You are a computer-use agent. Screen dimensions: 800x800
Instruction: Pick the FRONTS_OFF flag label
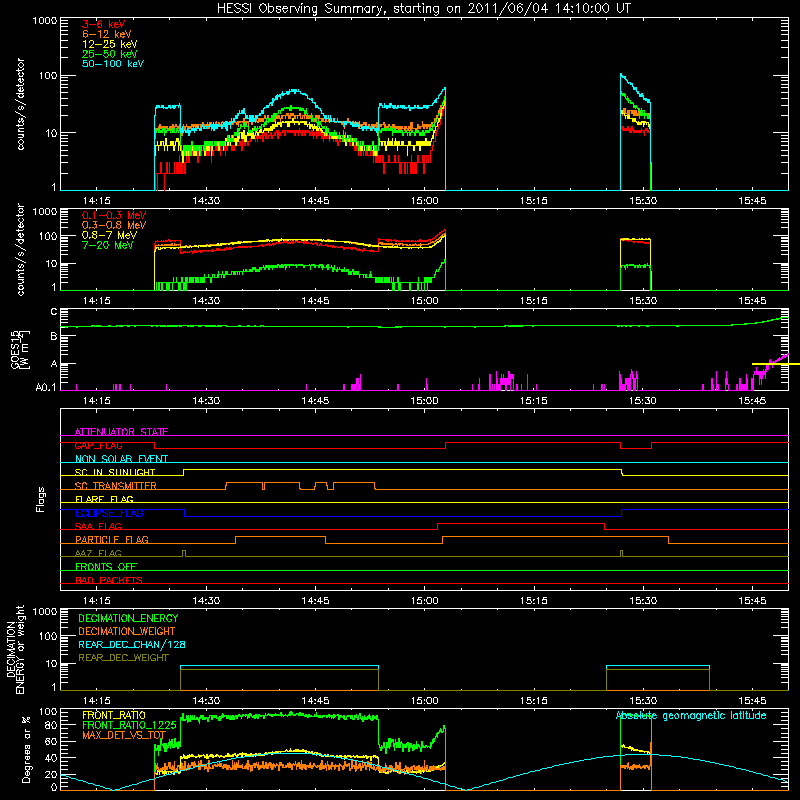point(106,566)
